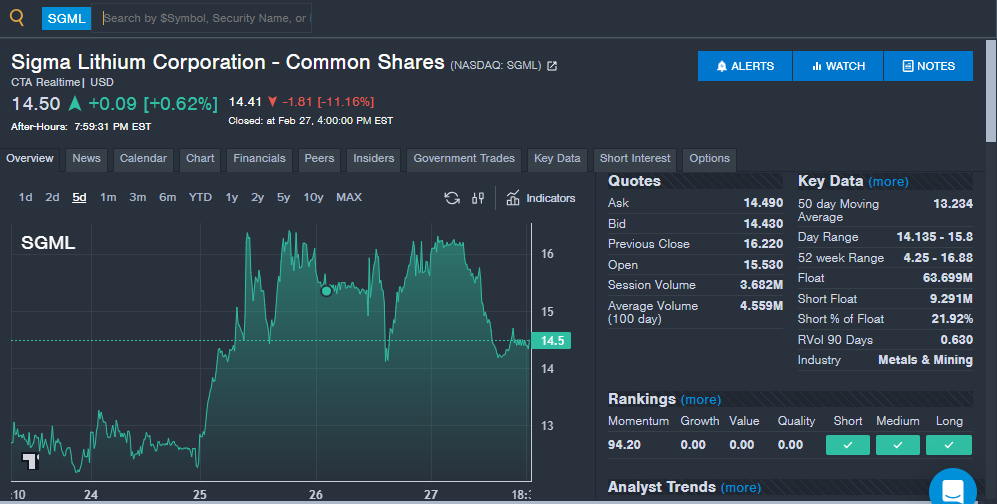
Task: Click the Medium ranking green checkmark
Action: click(898, 445)
